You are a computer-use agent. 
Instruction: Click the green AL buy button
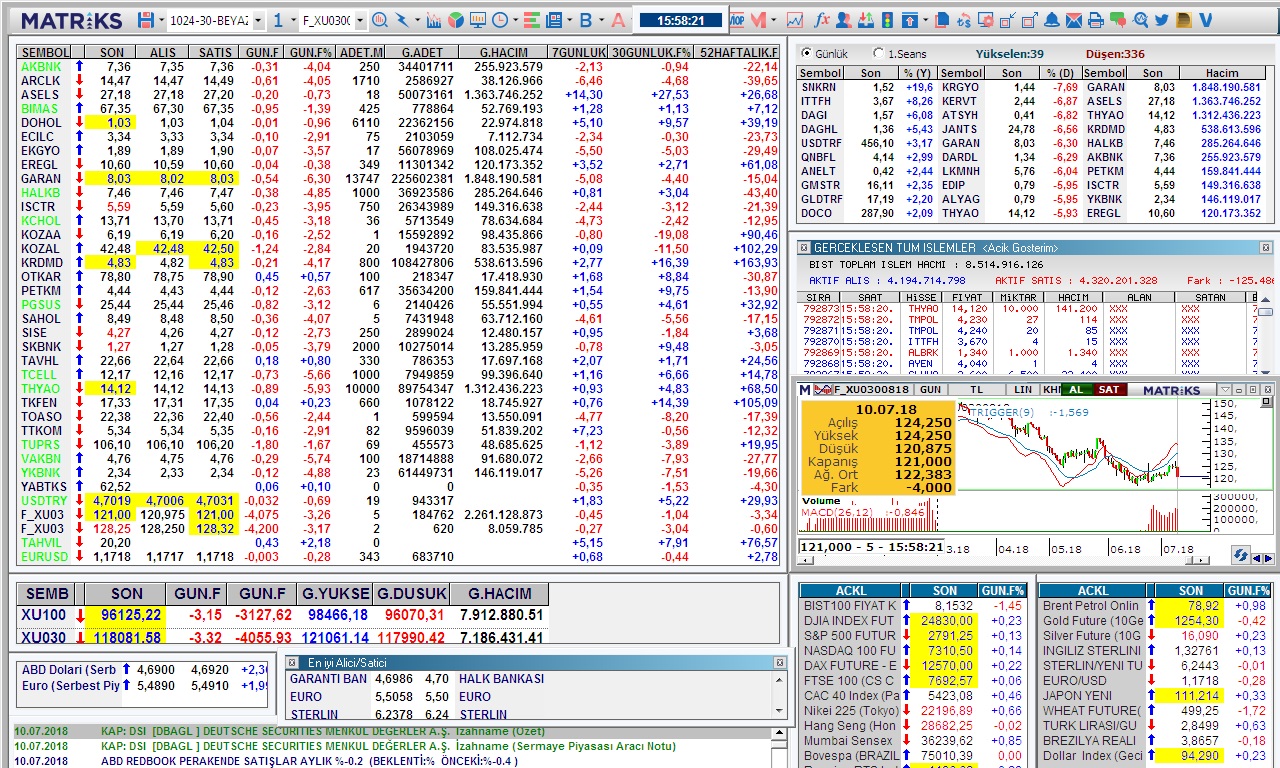point(1076,389)
